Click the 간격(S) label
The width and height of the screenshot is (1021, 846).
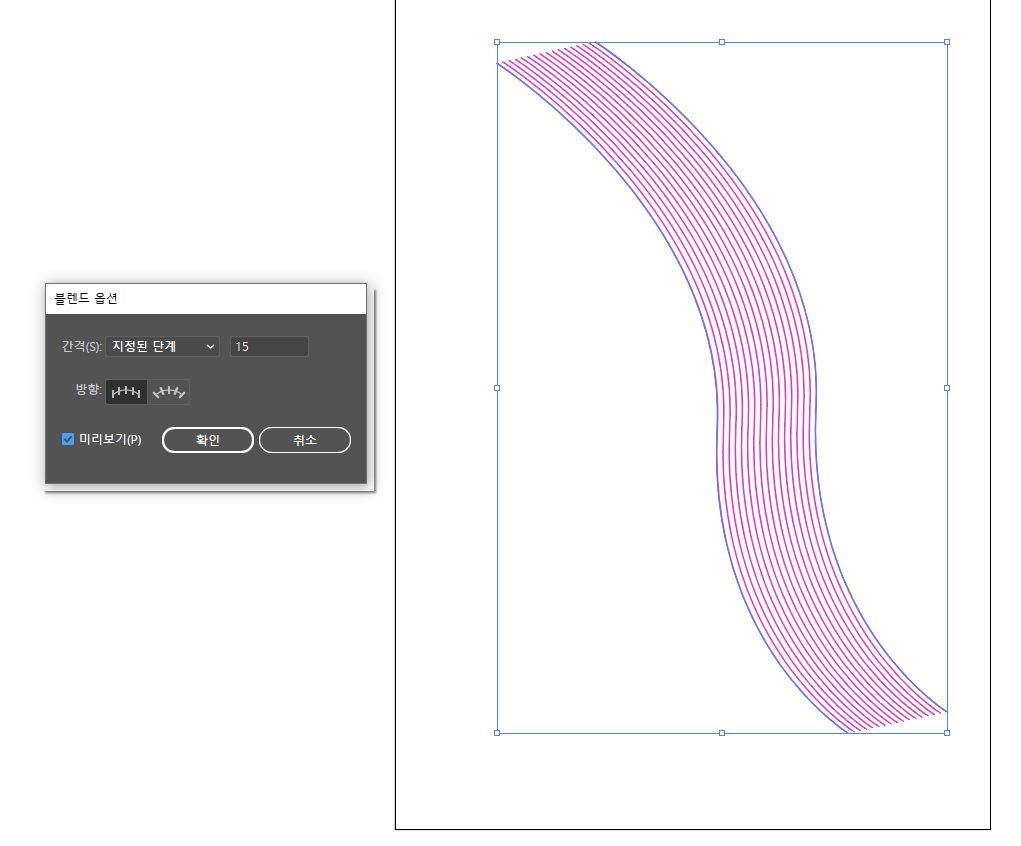click(81, 346)
